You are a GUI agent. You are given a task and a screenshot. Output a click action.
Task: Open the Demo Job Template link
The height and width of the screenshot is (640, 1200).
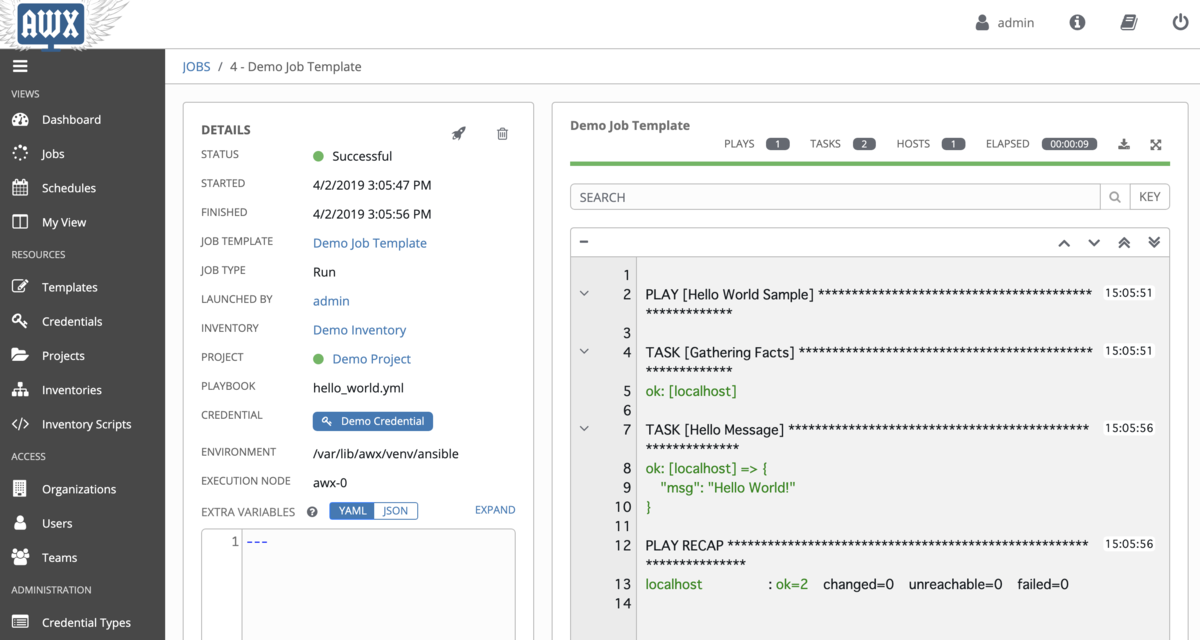pos(370,243)
